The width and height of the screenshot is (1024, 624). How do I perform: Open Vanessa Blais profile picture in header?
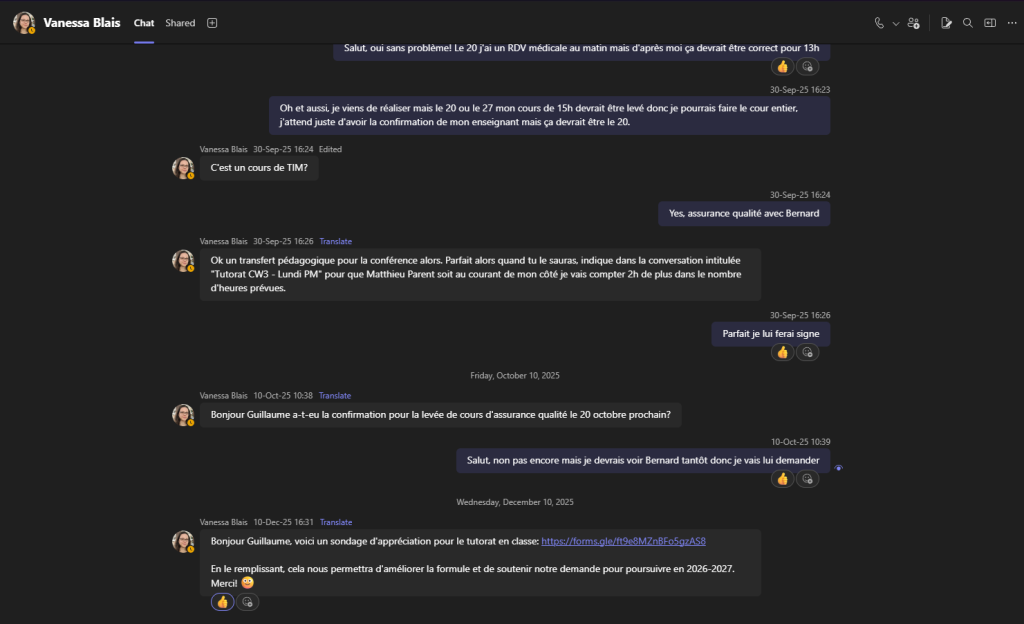24,23
